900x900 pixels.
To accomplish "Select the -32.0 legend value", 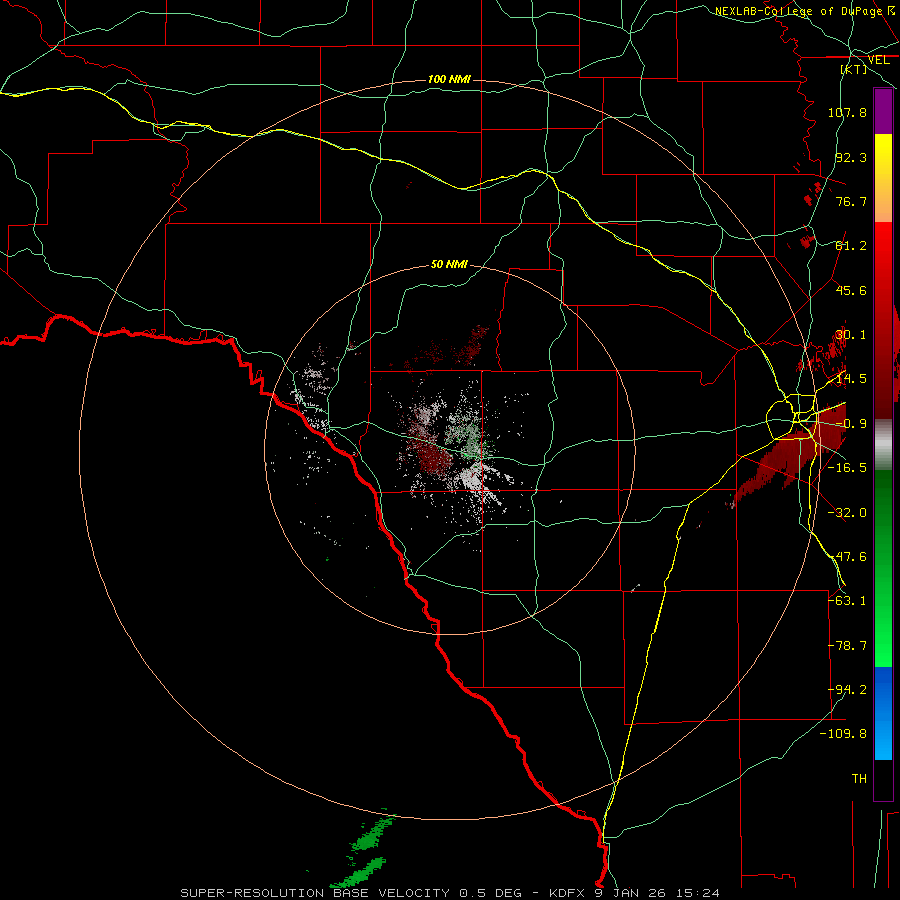I will pos(847,513).
